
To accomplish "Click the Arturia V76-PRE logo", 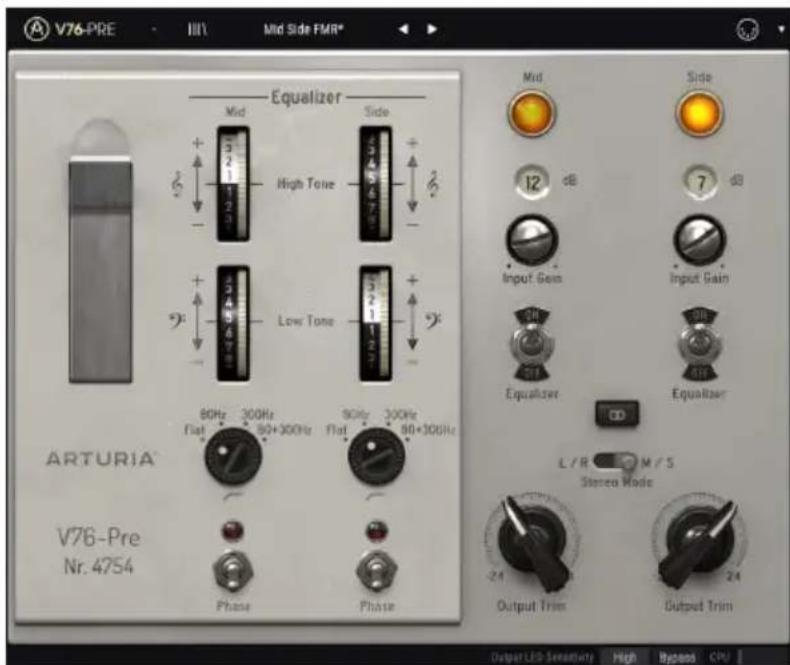I will [x=70, y=29].
